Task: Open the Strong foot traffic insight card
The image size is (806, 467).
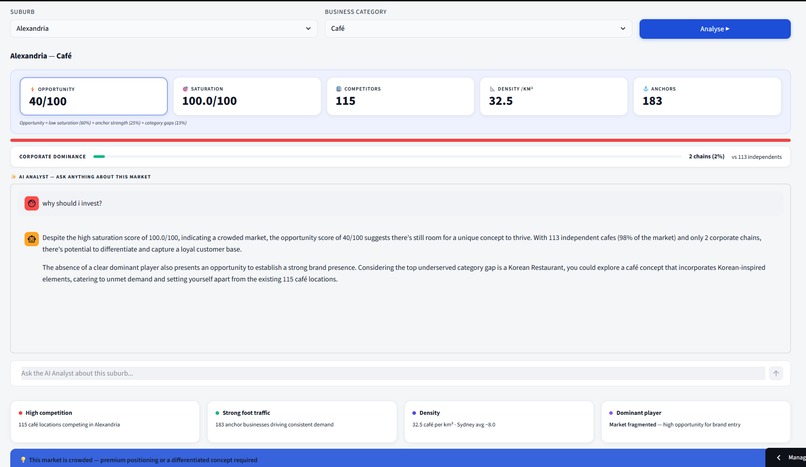Action: pyautogui.click(x=302, y=421)
